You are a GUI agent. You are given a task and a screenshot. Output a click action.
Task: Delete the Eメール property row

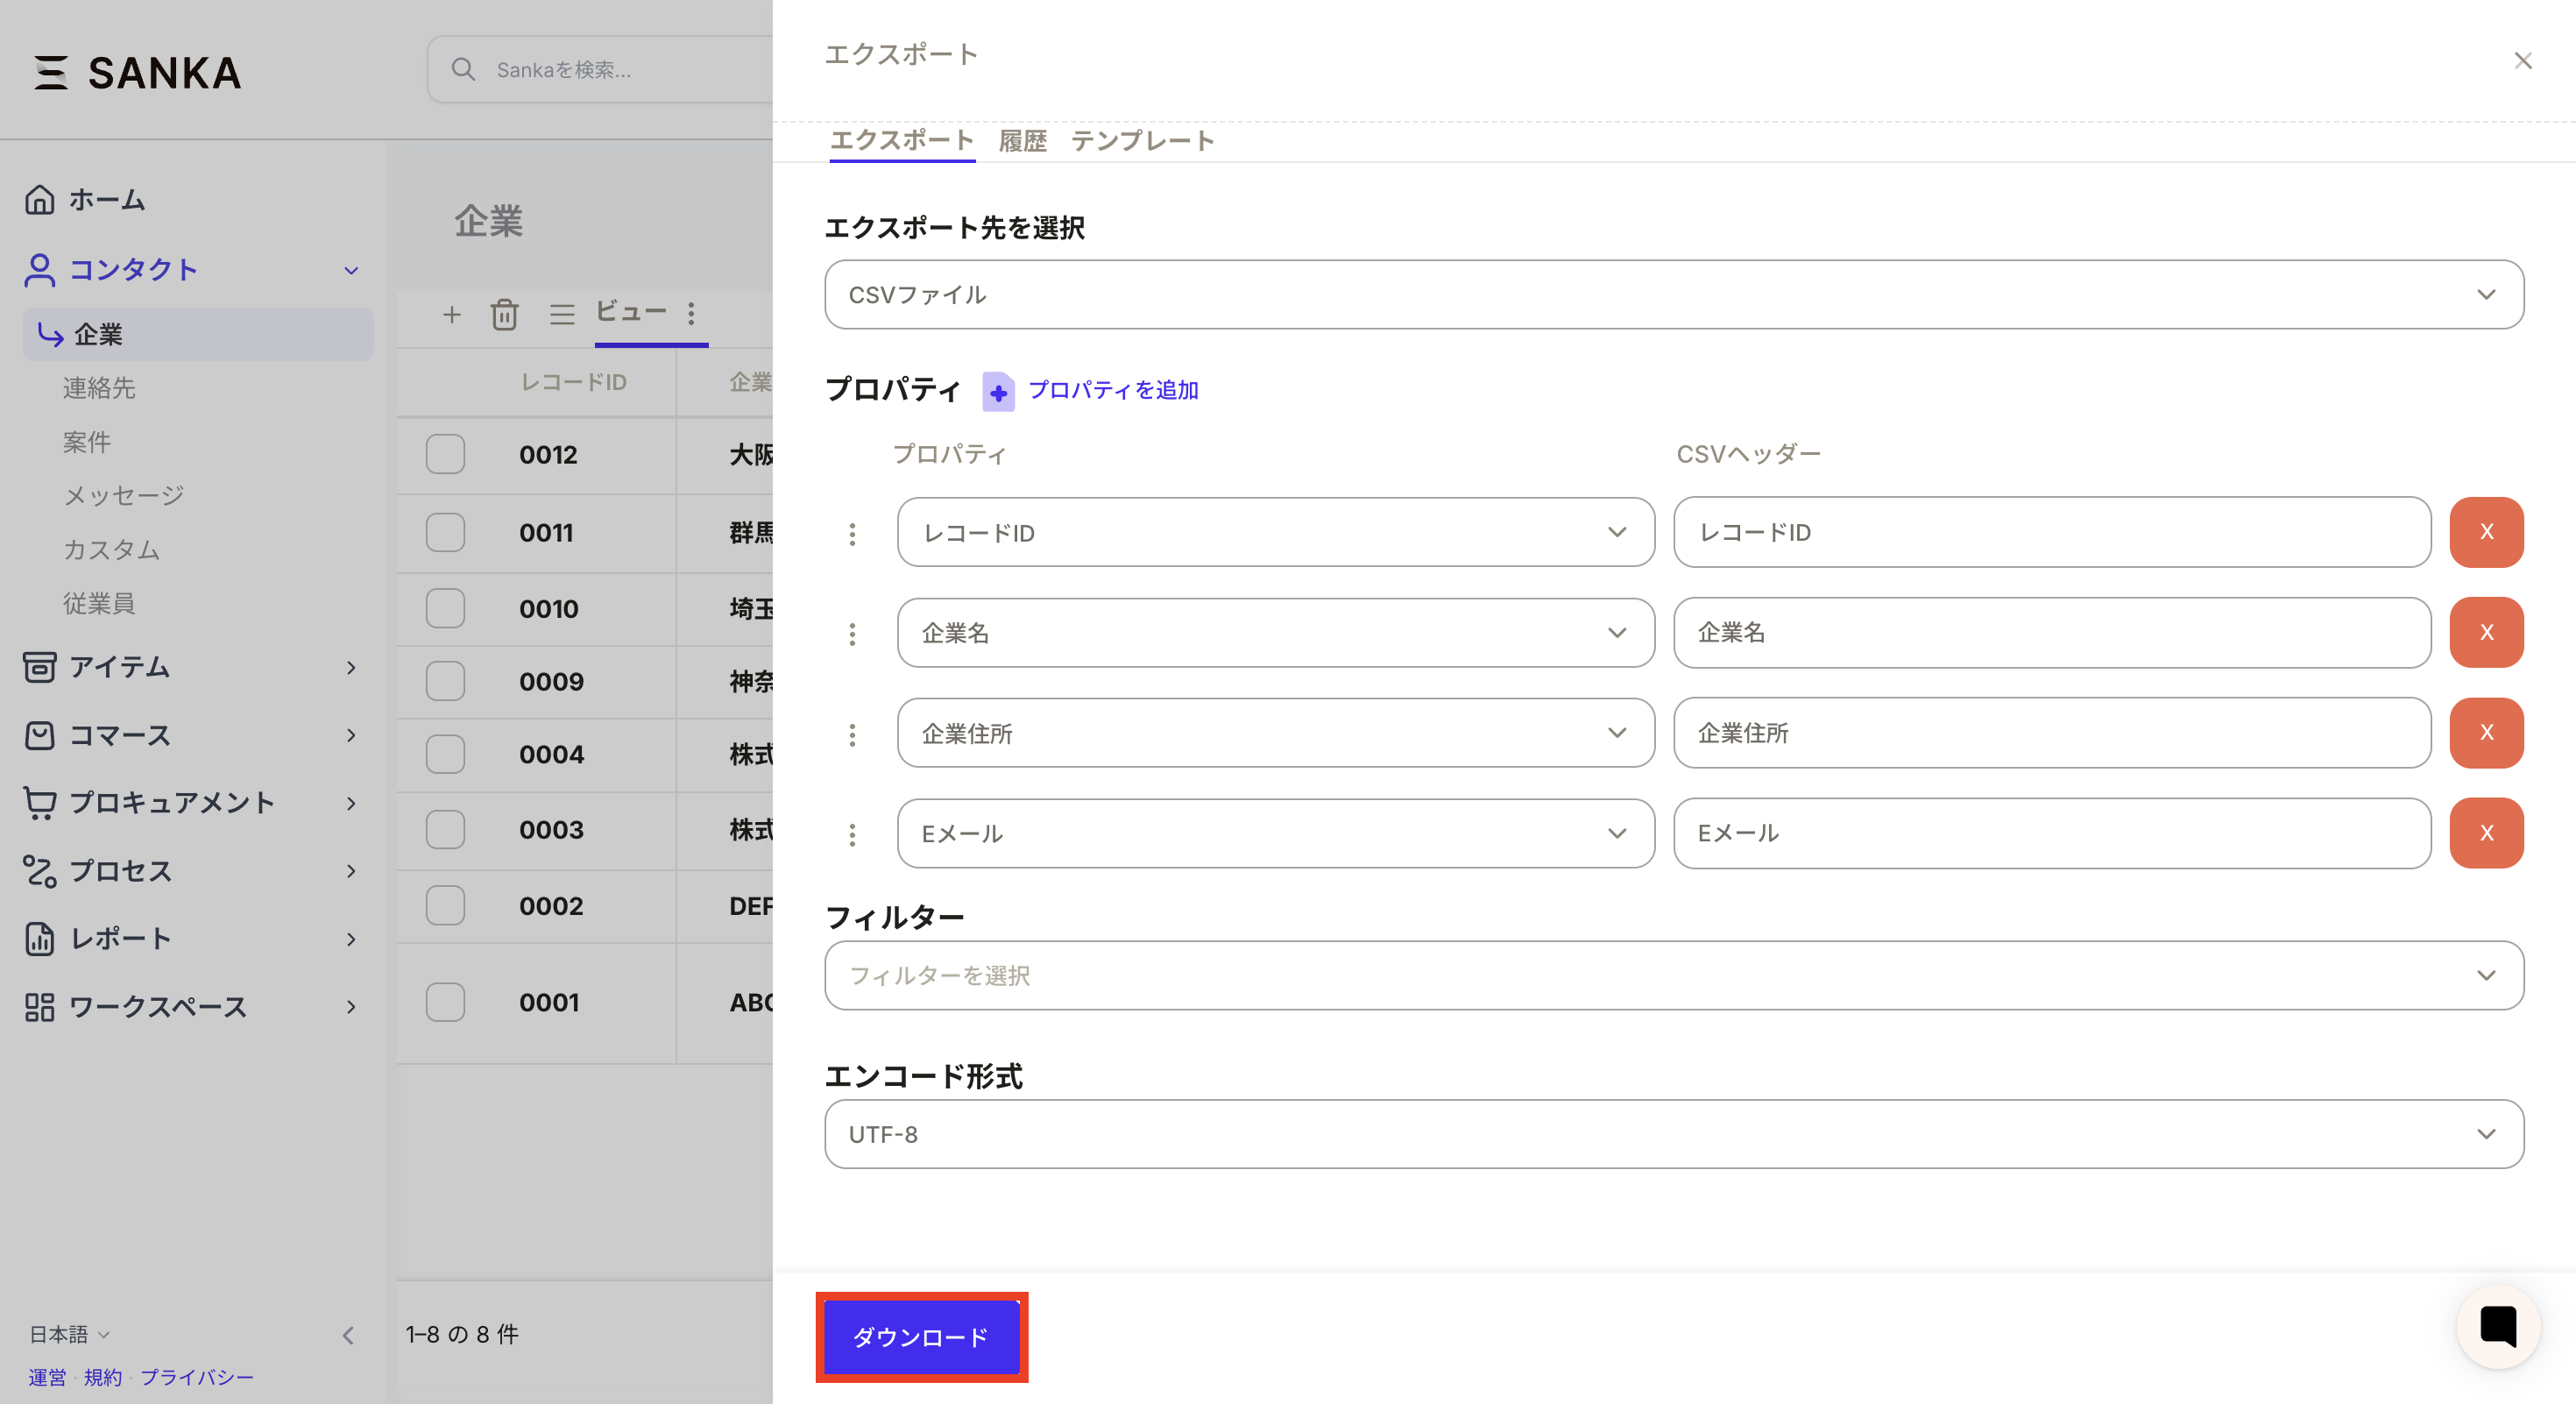[2486, 833]
